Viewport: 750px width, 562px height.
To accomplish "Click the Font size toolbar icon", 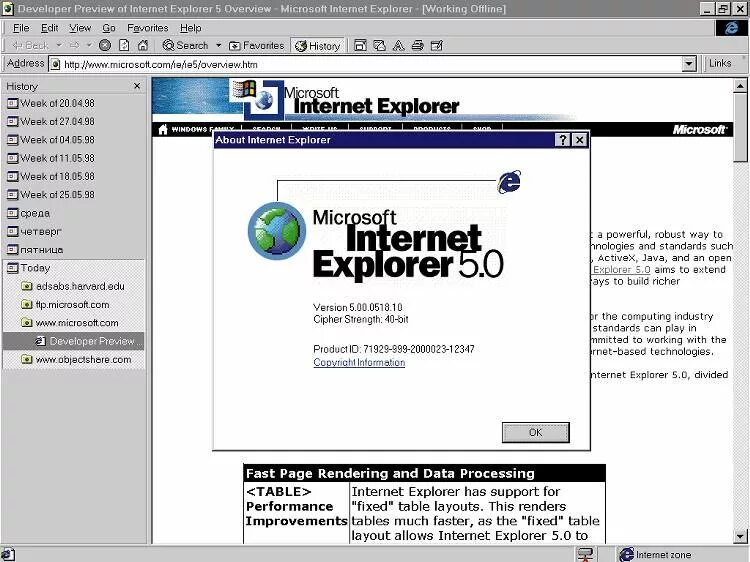I will tap(398, 45).
